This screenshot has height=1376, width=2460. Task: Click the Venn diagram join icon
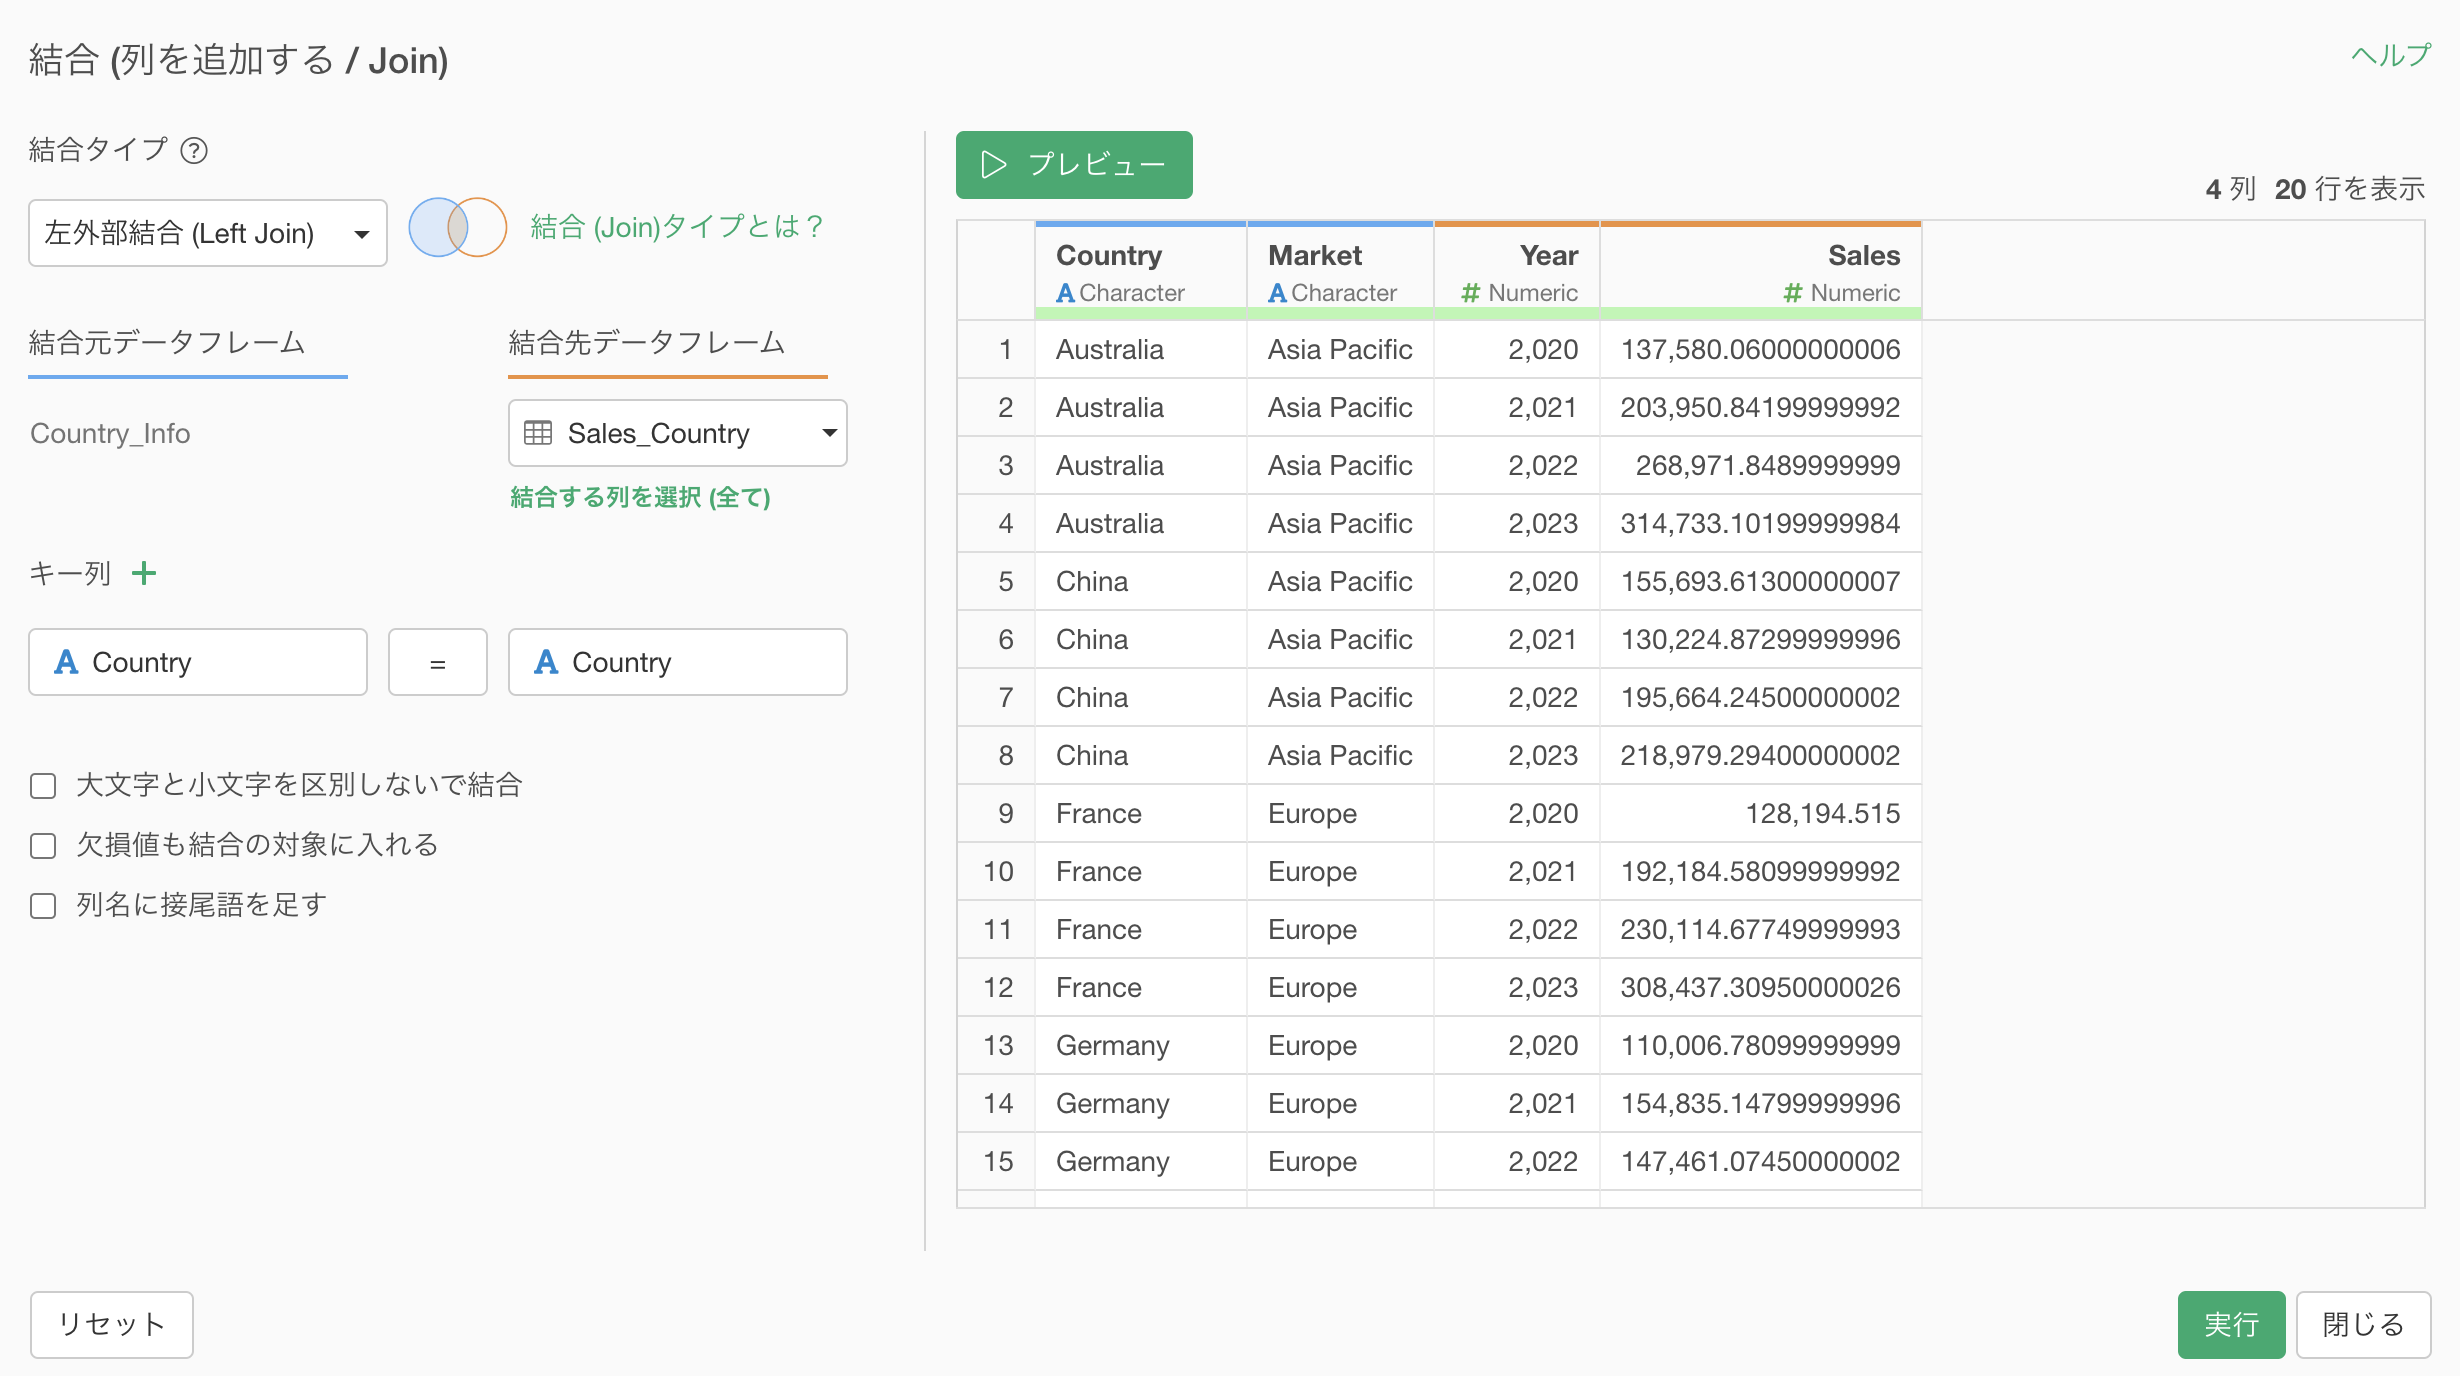tap(458, 228)
